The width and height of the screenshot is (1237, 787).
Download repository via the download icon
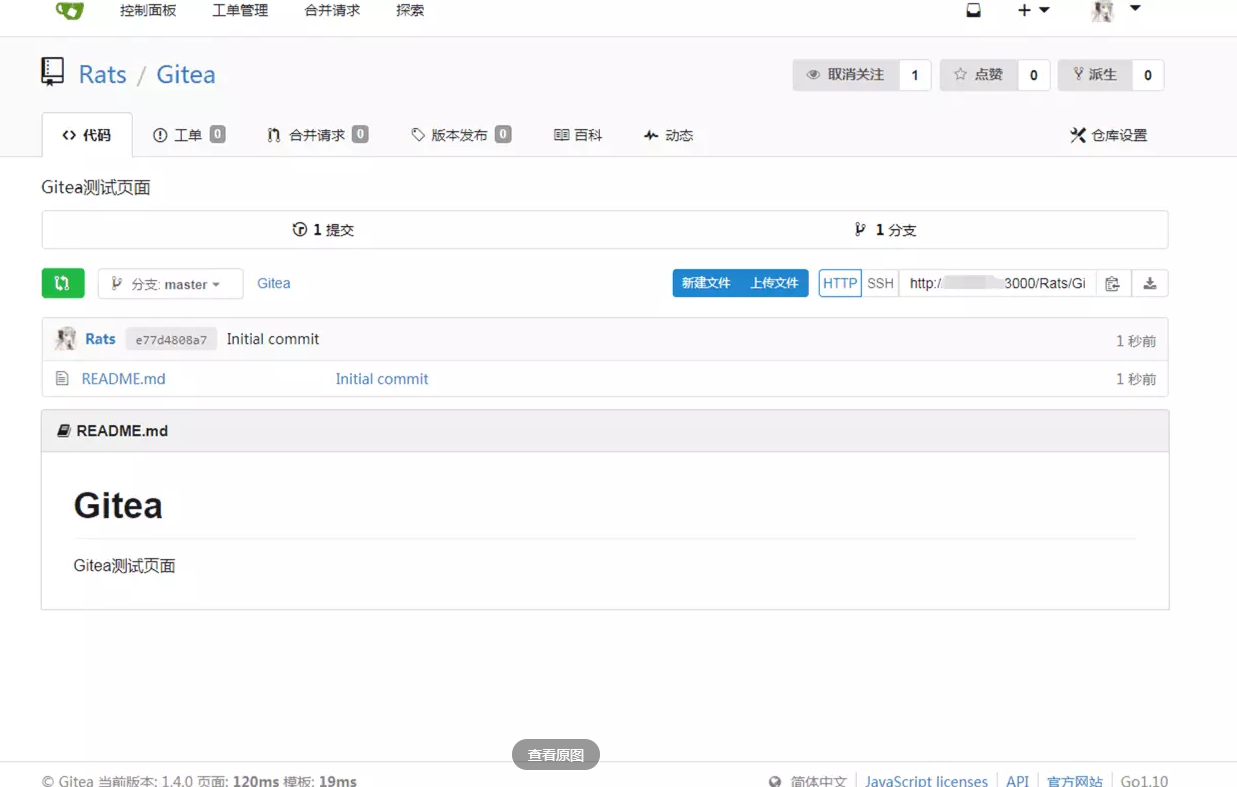point(1150,283)
